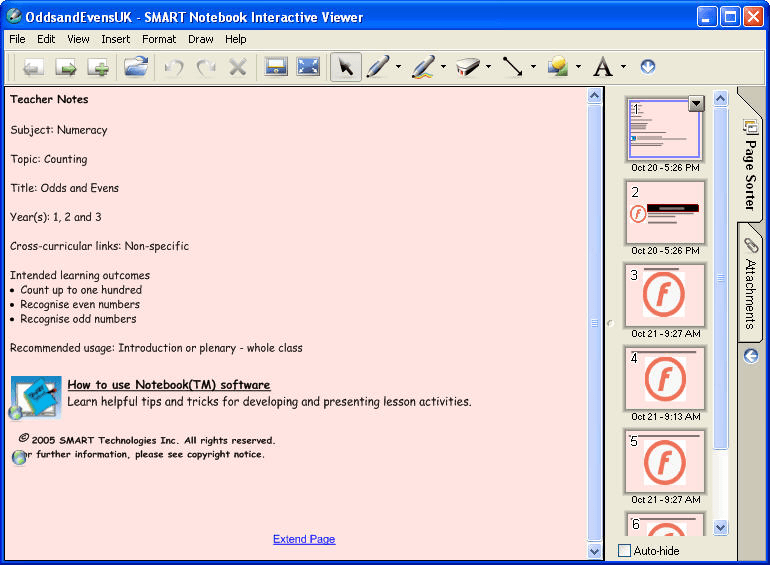Image resolution: width=770 pixels, height=565 pixels.
Task: Go to the next page using the green arrow
Action: tap(66, 67)
